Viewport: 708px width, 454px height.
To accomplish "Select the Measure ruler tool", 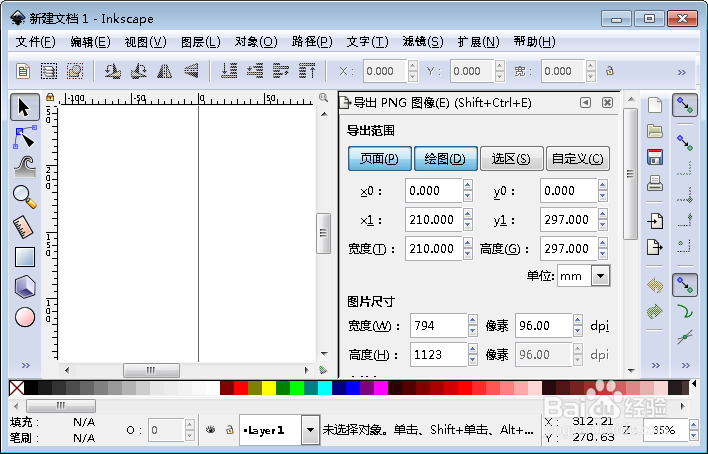I will pos(23,227).
